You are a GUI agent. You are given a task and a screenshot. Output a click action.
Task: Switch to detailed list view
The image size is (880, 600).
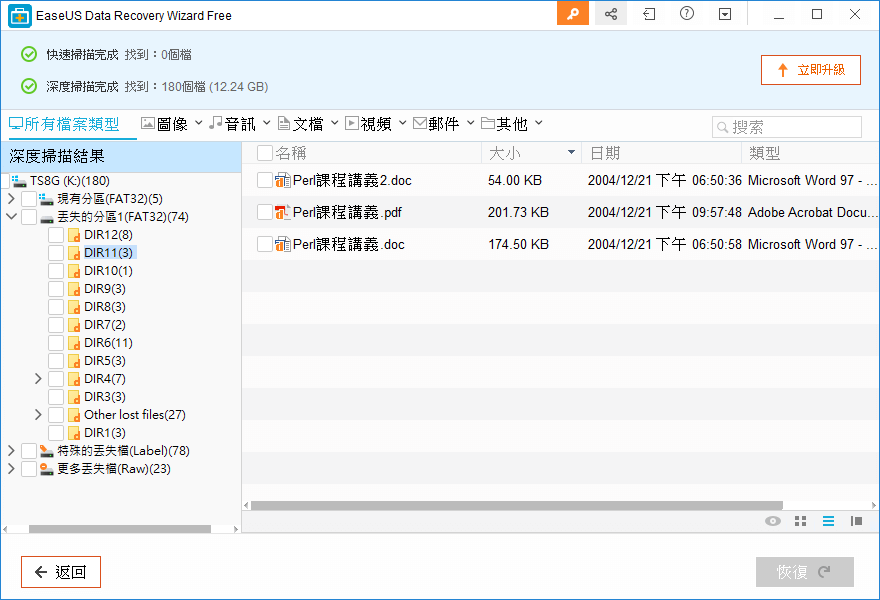click(x=828, y=521)
